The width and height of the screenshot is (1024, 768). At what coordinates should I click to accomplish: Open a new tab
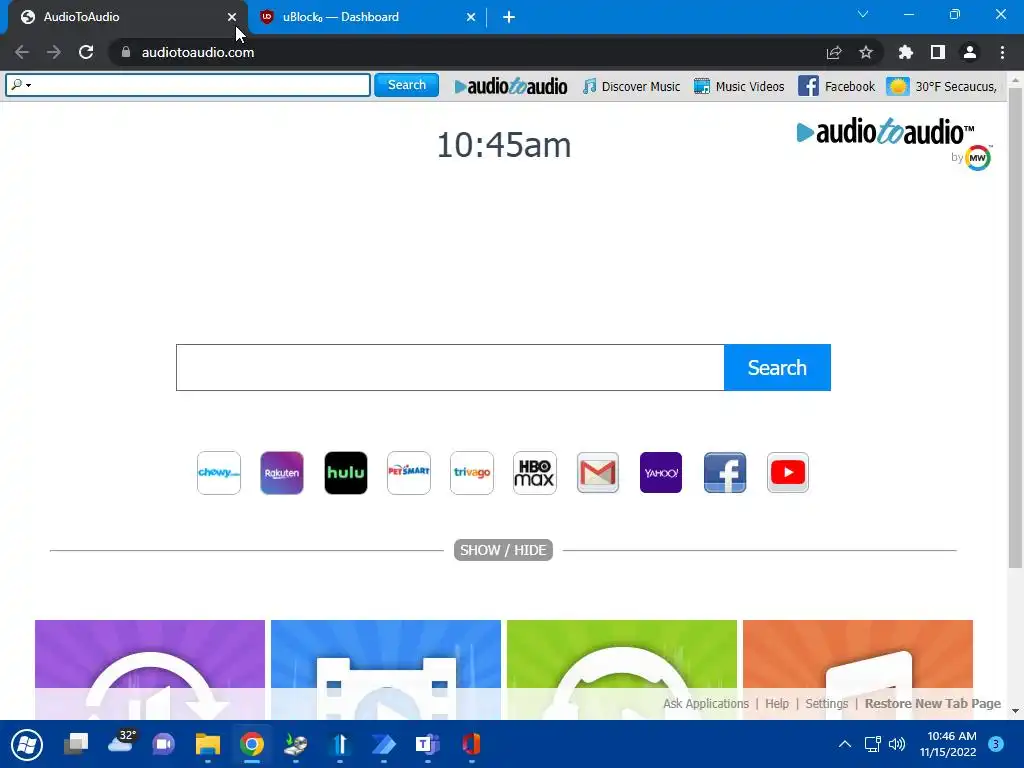coord(509,17)
